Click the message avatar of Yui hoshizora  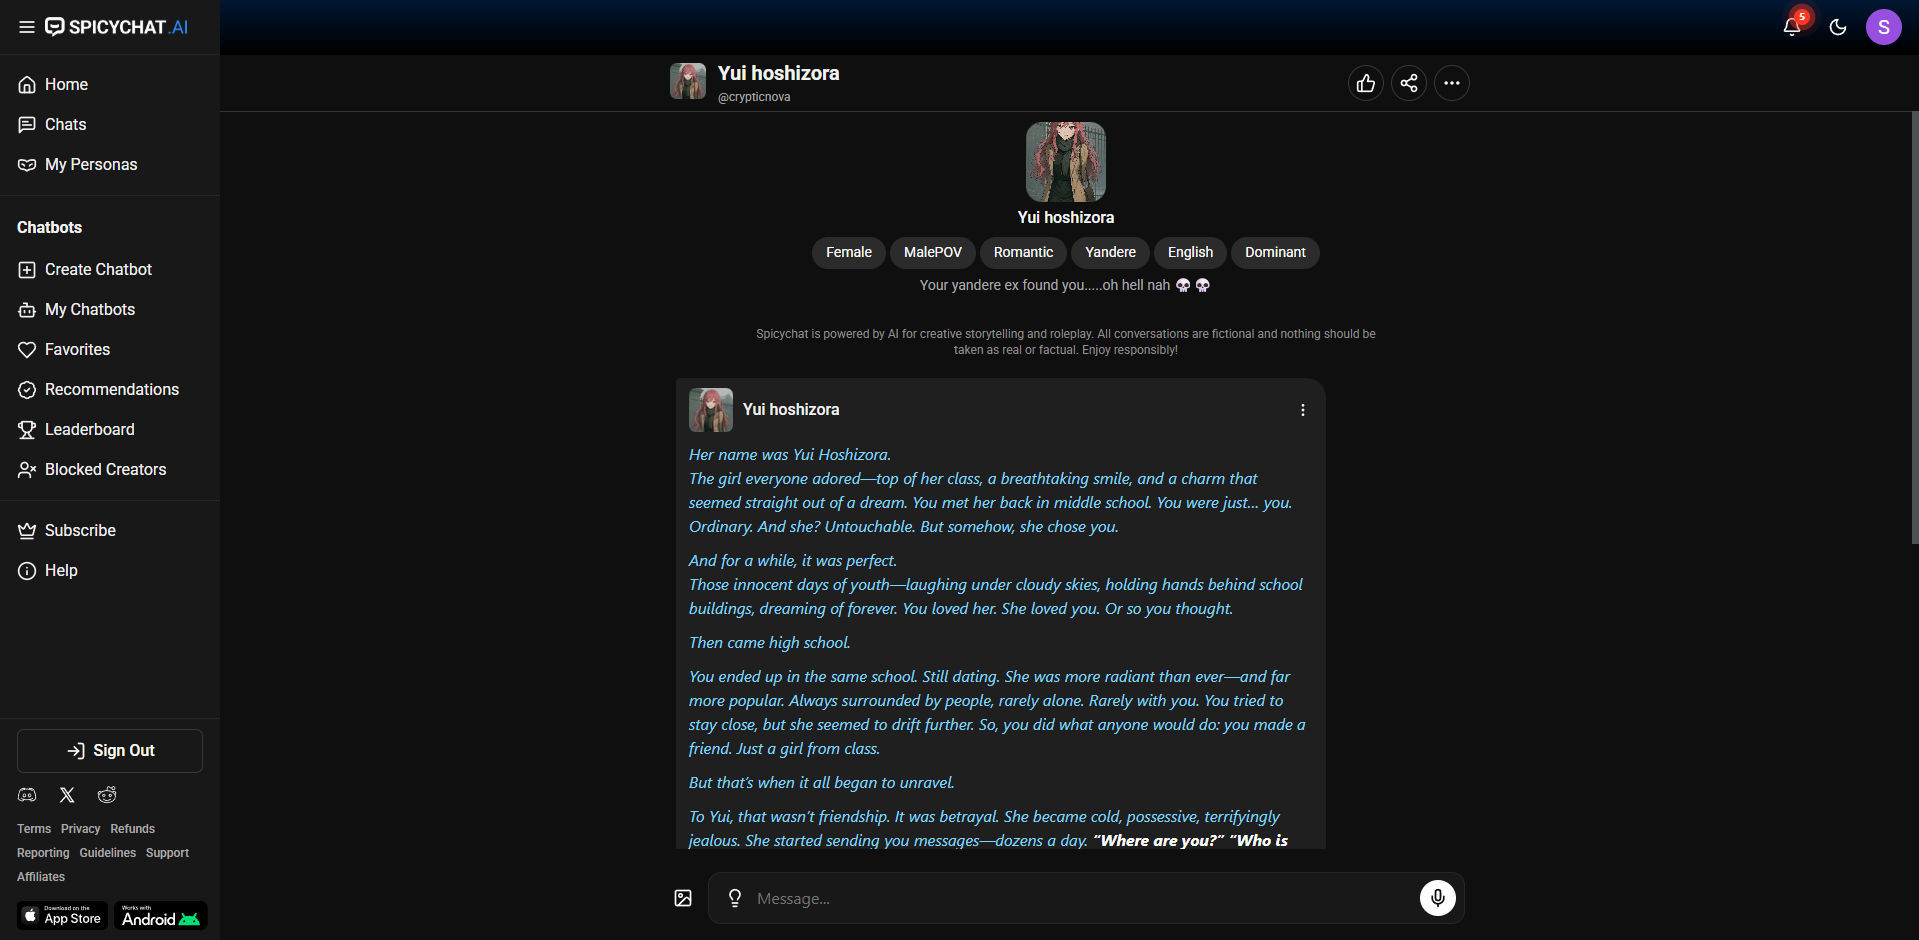pyautogui.click(x=711, y=410)
